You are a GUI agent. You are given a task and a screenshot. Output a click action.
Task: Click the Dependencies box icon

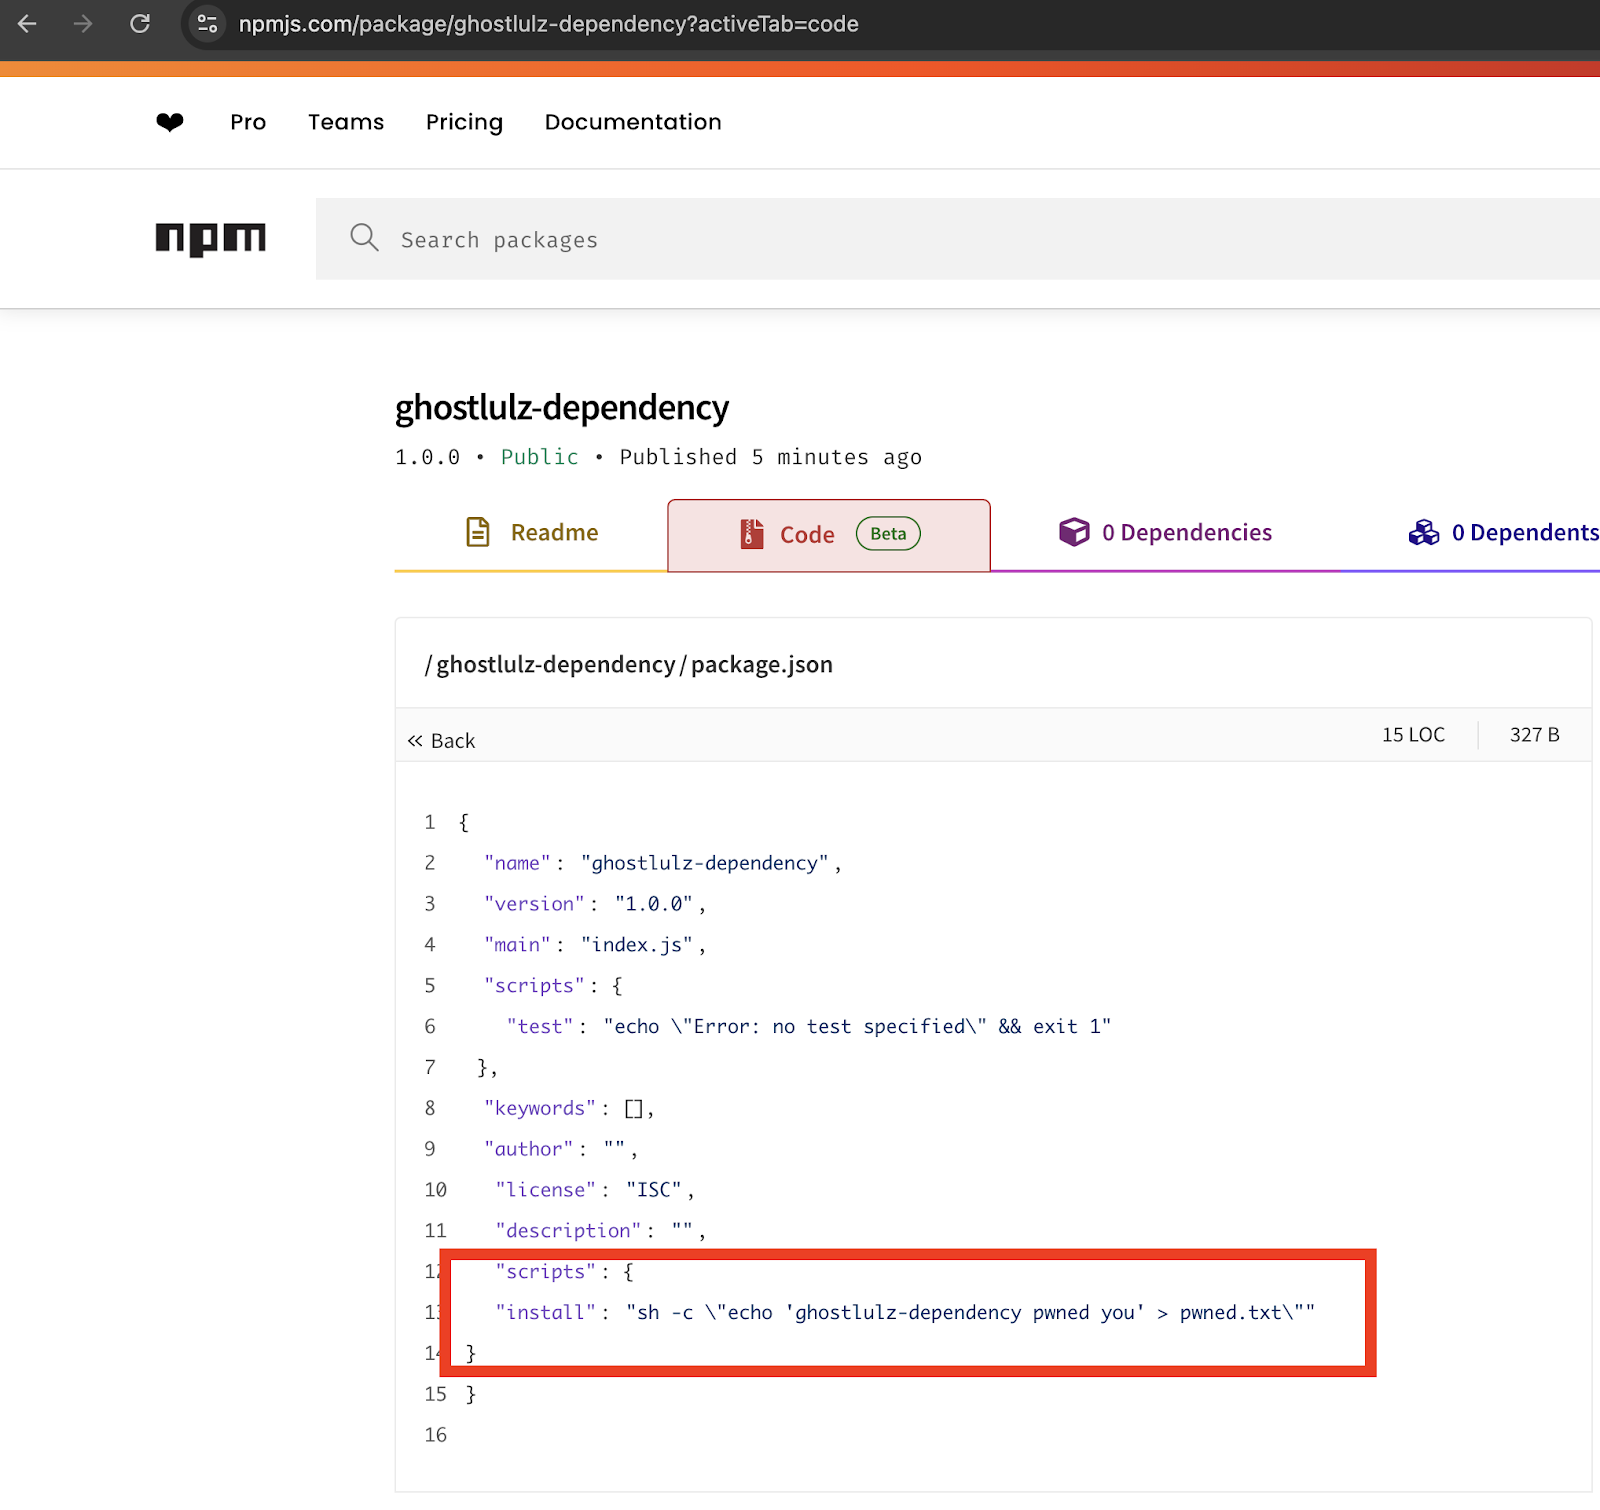1074,532
